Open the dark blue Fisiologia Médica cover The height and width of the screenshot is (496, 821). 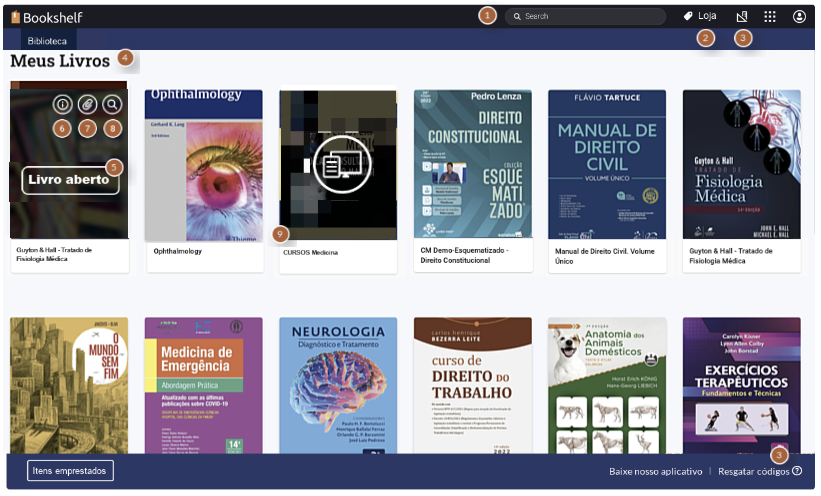741,164
